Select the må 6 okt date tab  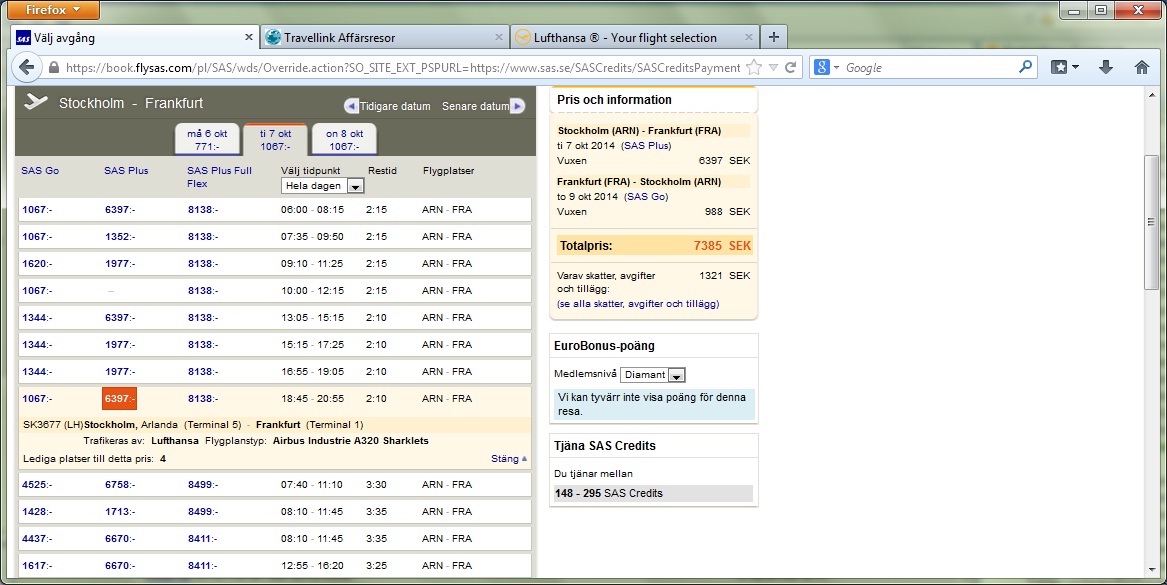tap(207, 140)
